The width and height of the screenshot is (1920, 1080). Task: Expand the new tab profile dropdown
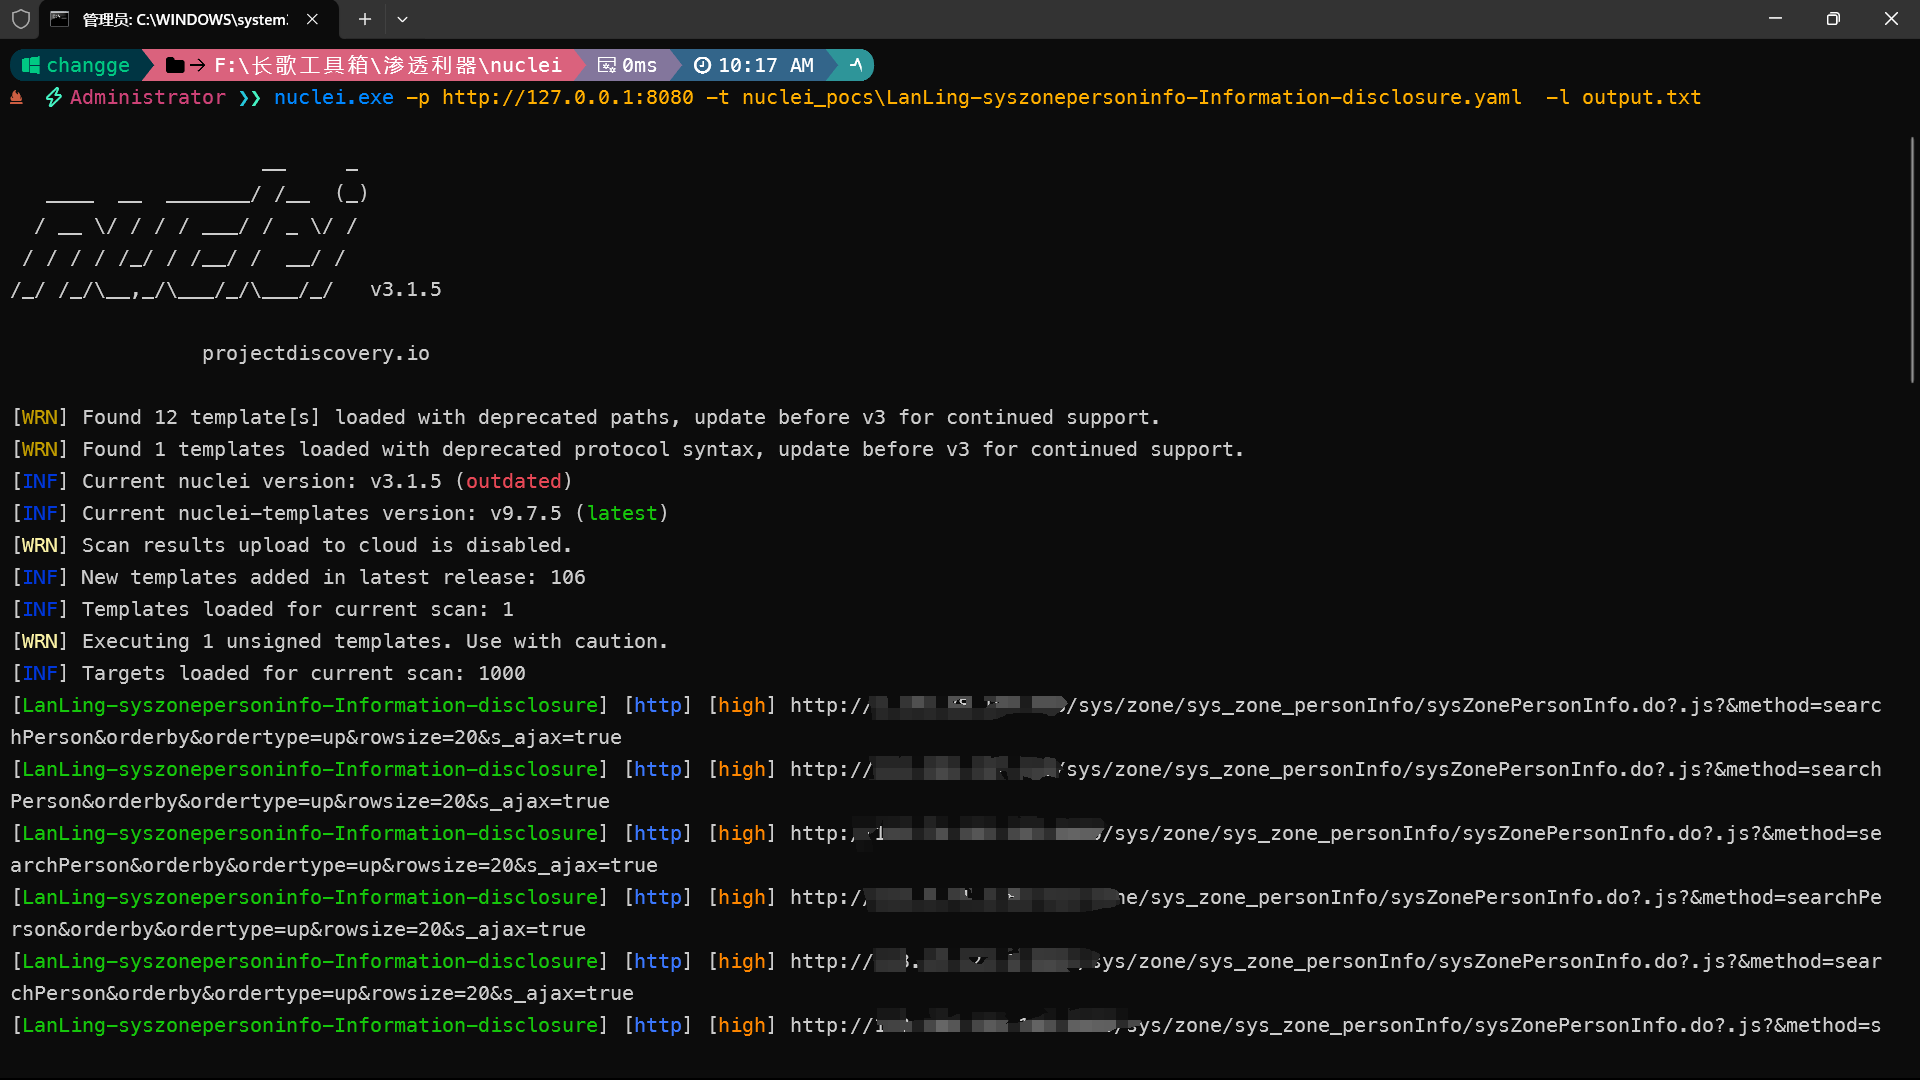[x=402, y=19]
